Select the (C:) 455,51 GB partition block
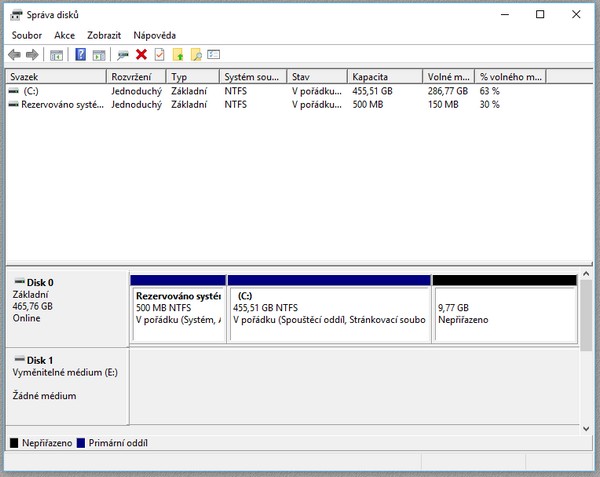Image resolution: width=600 pixels, height=477 pixels. coord(329,314)
